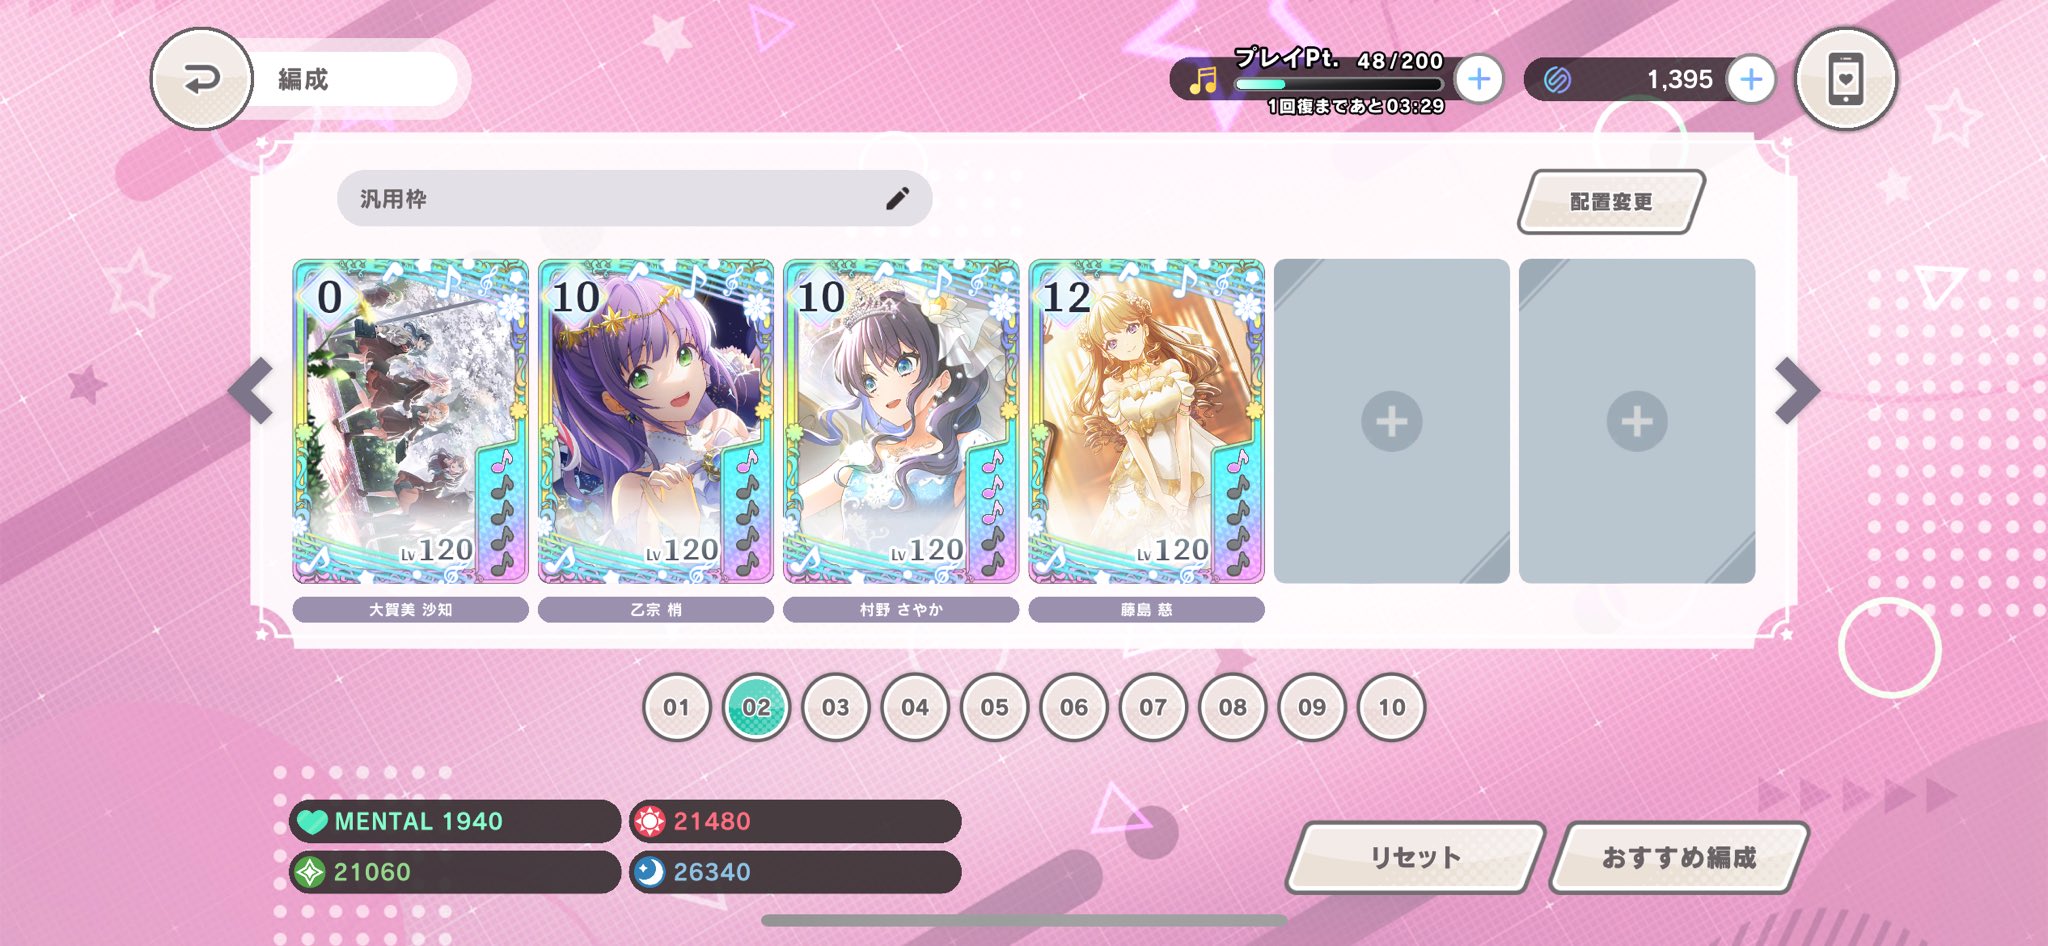Click the plus to add Play Pt.
The image size is (2048, 946).
[1478, 79]
